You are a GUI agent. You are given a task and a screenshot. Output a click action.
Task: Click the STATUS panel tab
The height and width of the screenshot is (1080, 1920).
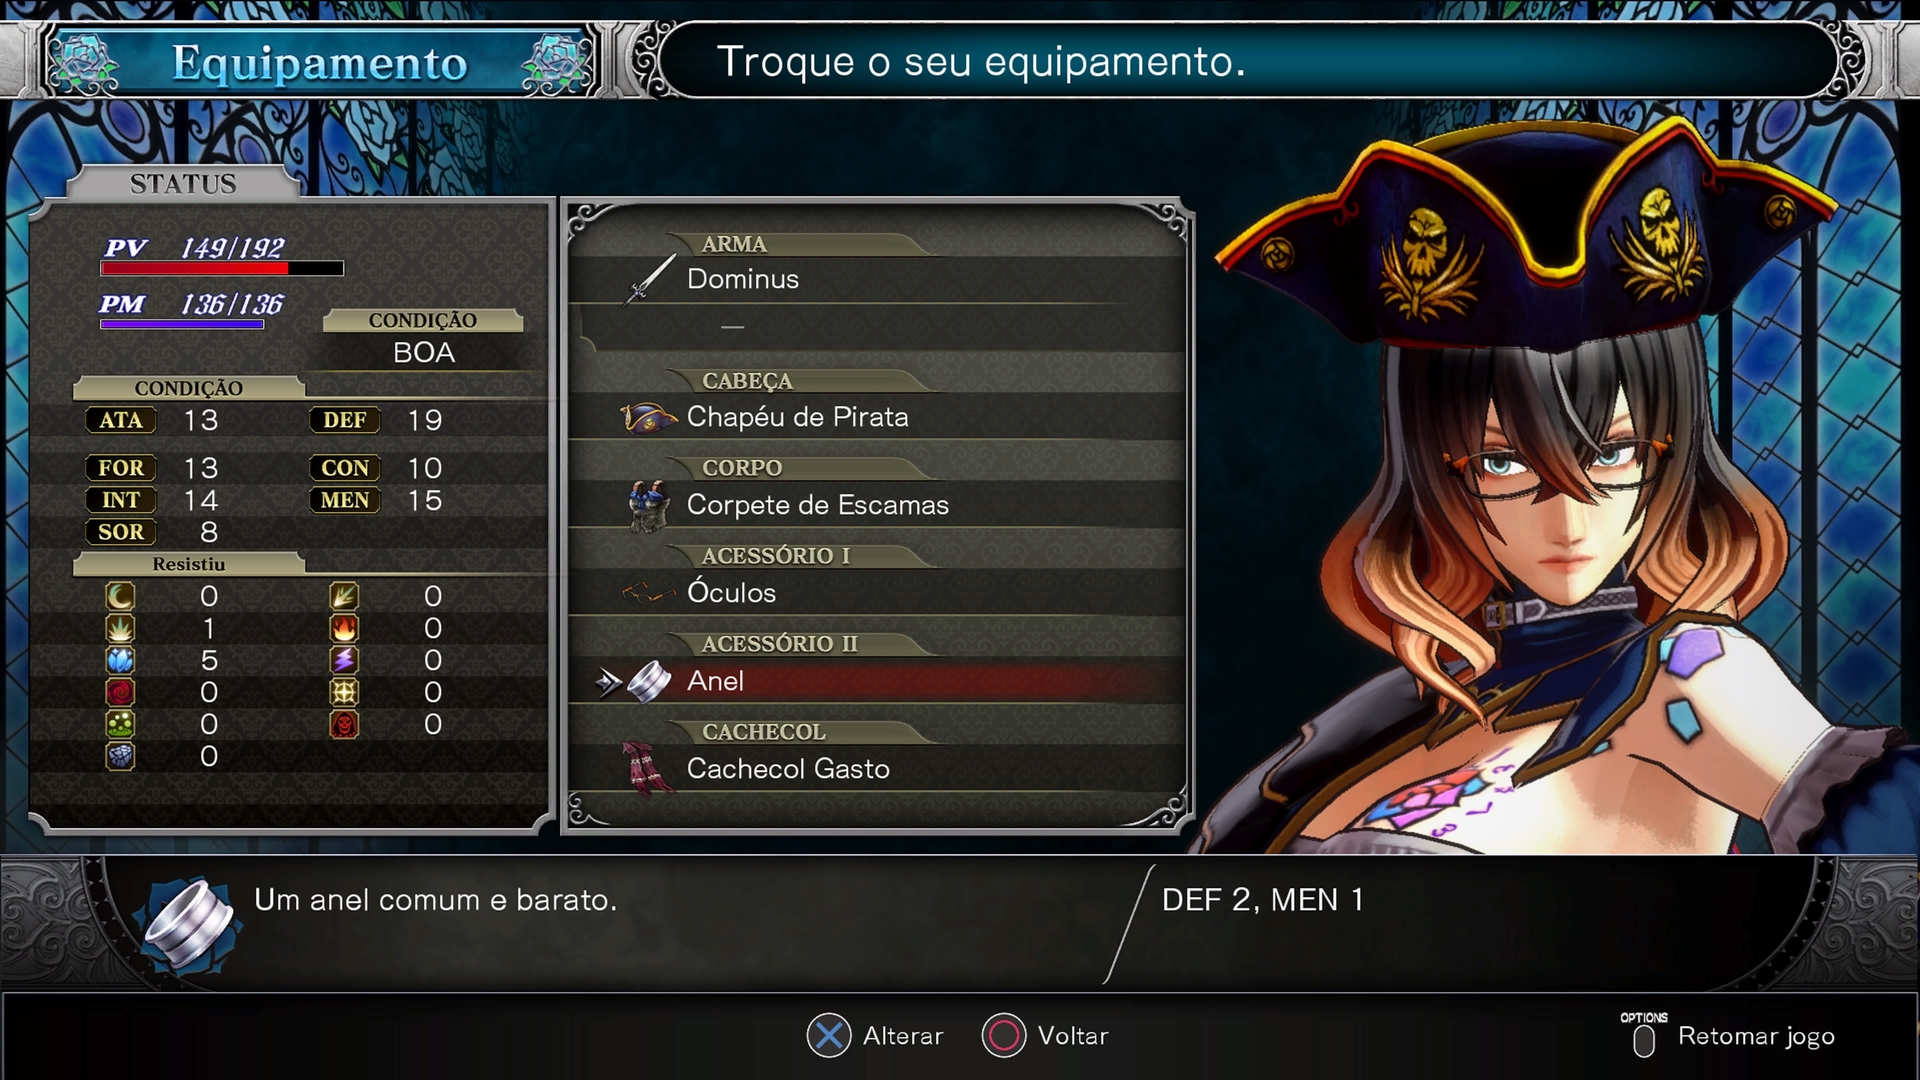click(183, 184)
